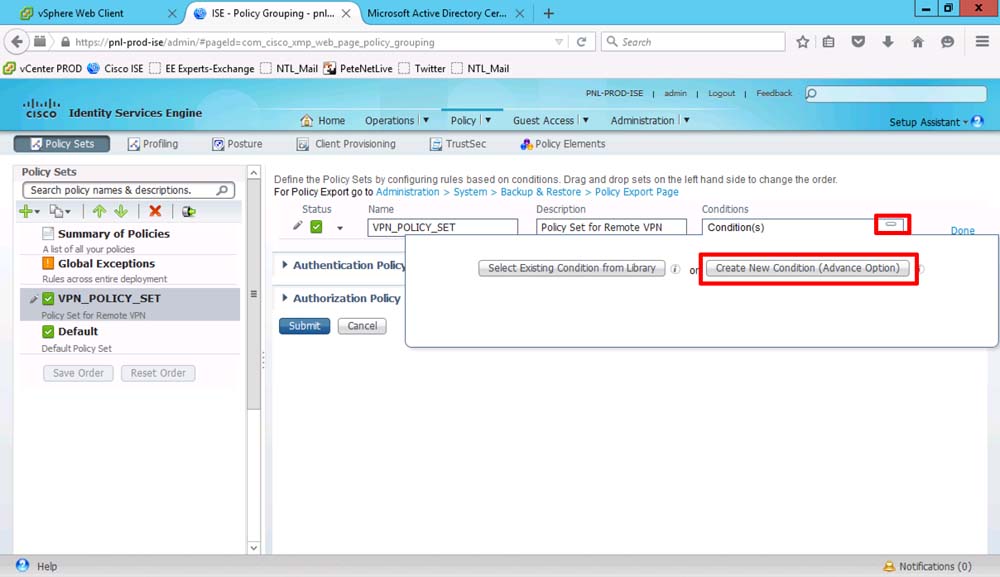
Task: Click the search policy names field
Action: 129,190
